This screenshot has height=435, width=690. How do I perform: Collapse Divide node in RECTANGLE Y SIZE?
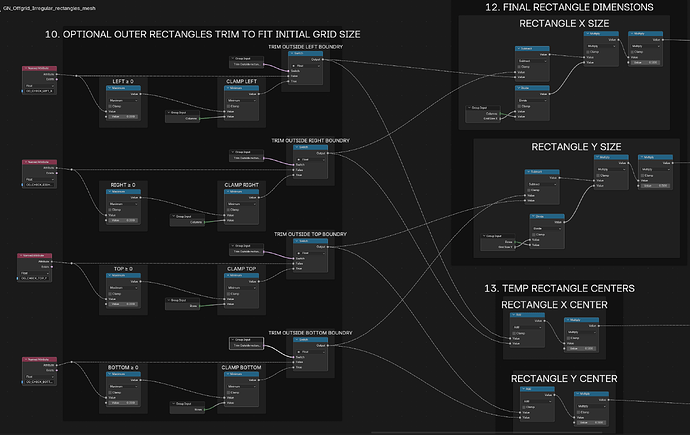(533, 216)
